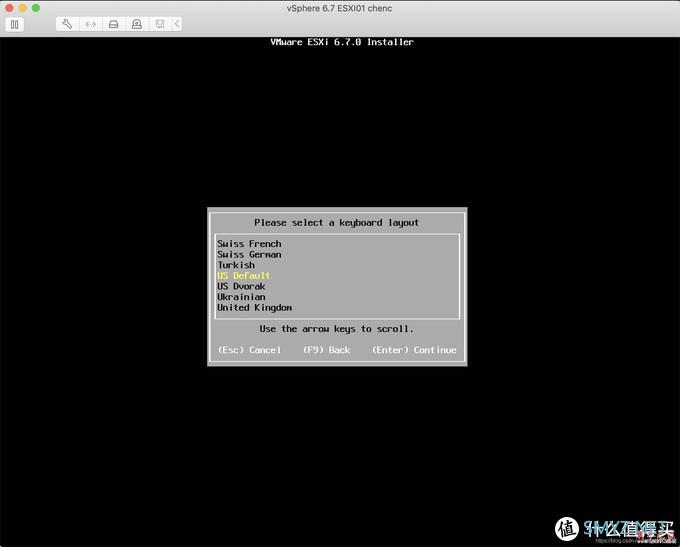
Task: Click (F9) Back in installer dialog
Action: tap(327, 350)
